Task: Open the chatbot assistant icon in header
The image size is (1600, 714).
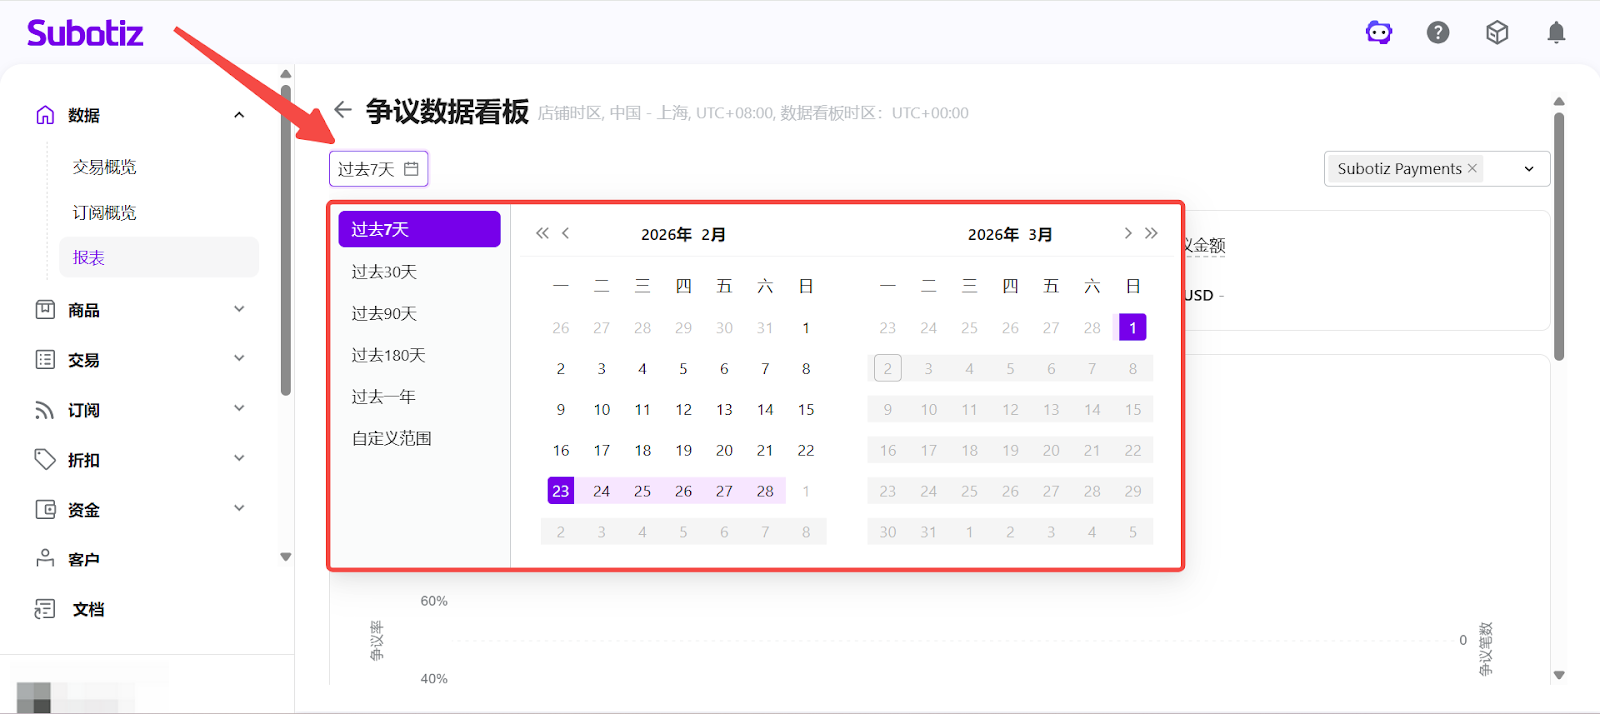Action: click(1379, 33)
